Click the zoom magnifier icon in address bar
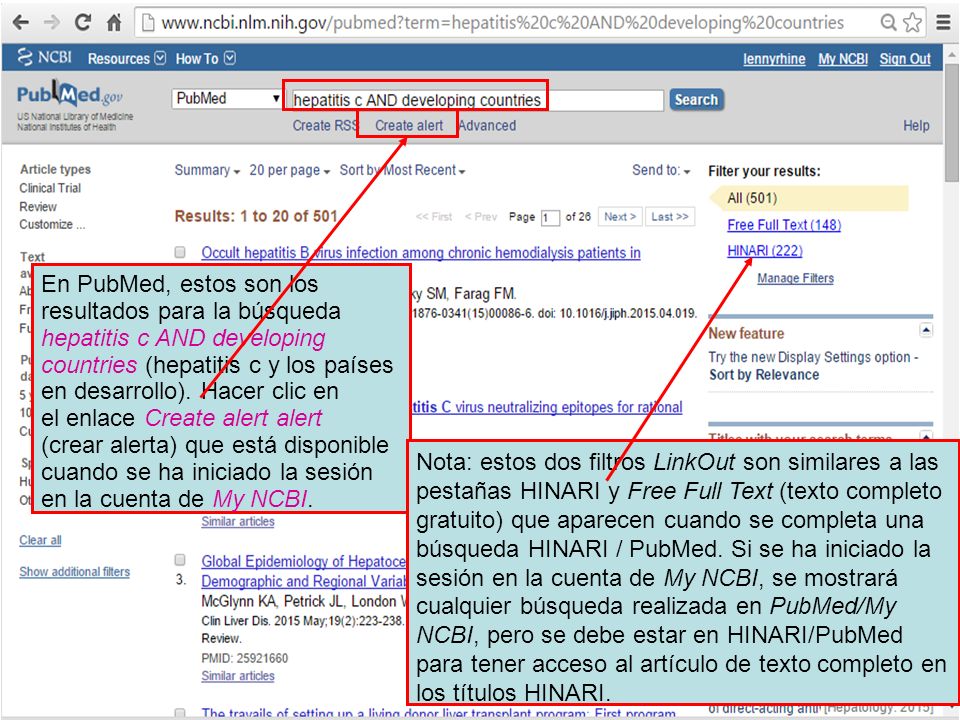 tap(888, 23)
